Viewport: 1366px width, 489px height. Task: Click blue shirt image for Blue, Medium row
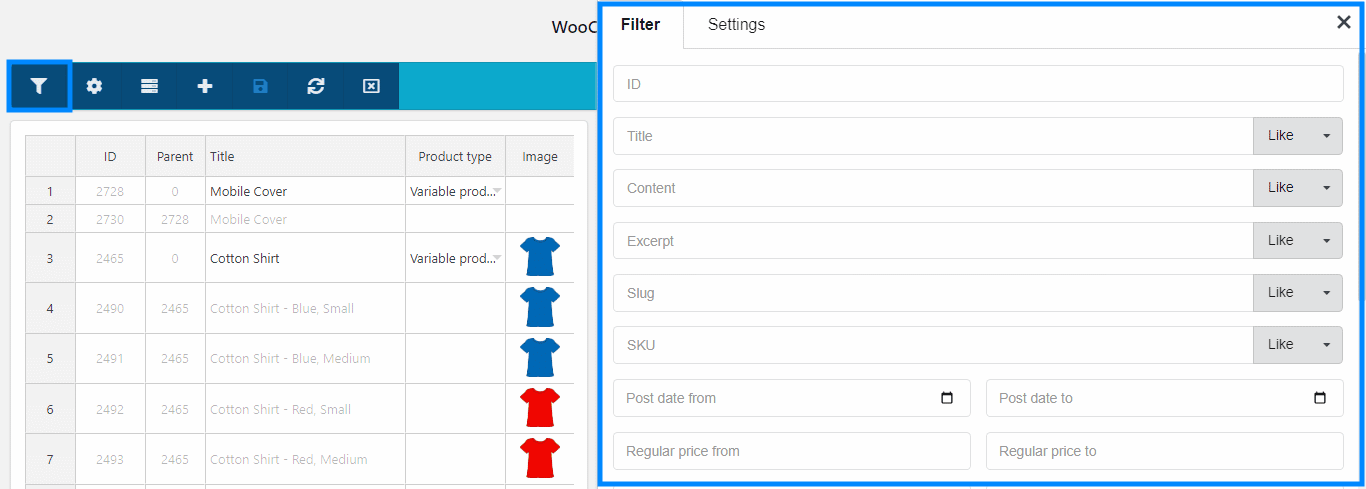(x=540, y=358)
